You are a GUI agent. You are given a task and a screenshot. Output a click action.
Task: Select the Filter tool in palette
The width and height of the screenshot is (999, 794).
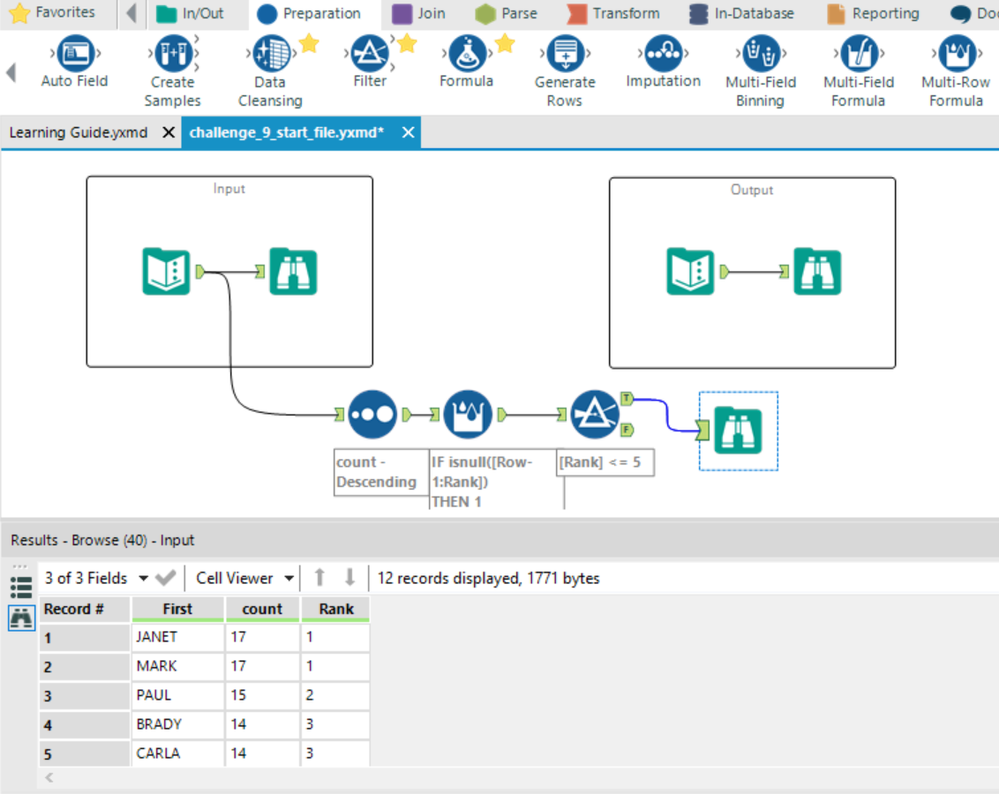pos(370,61)
